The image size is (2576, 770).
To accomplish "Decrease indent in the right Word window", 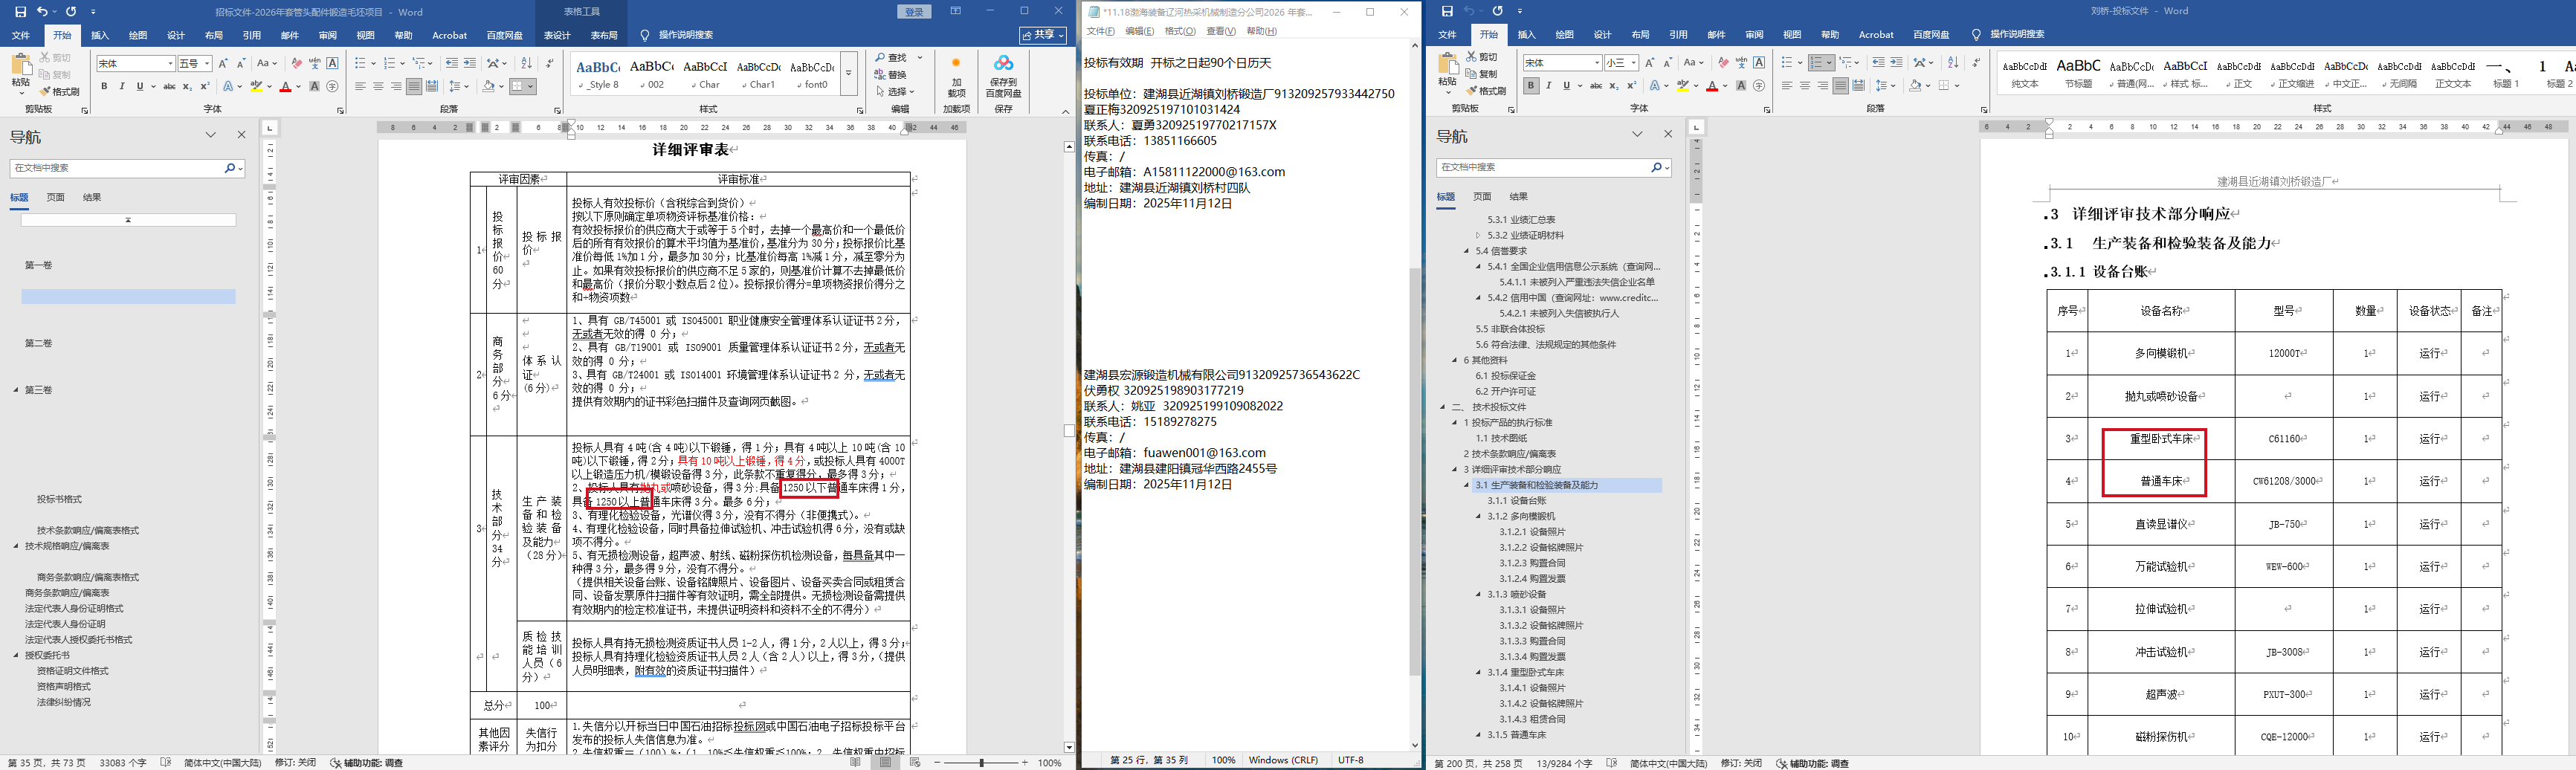I will [1877, 63].
